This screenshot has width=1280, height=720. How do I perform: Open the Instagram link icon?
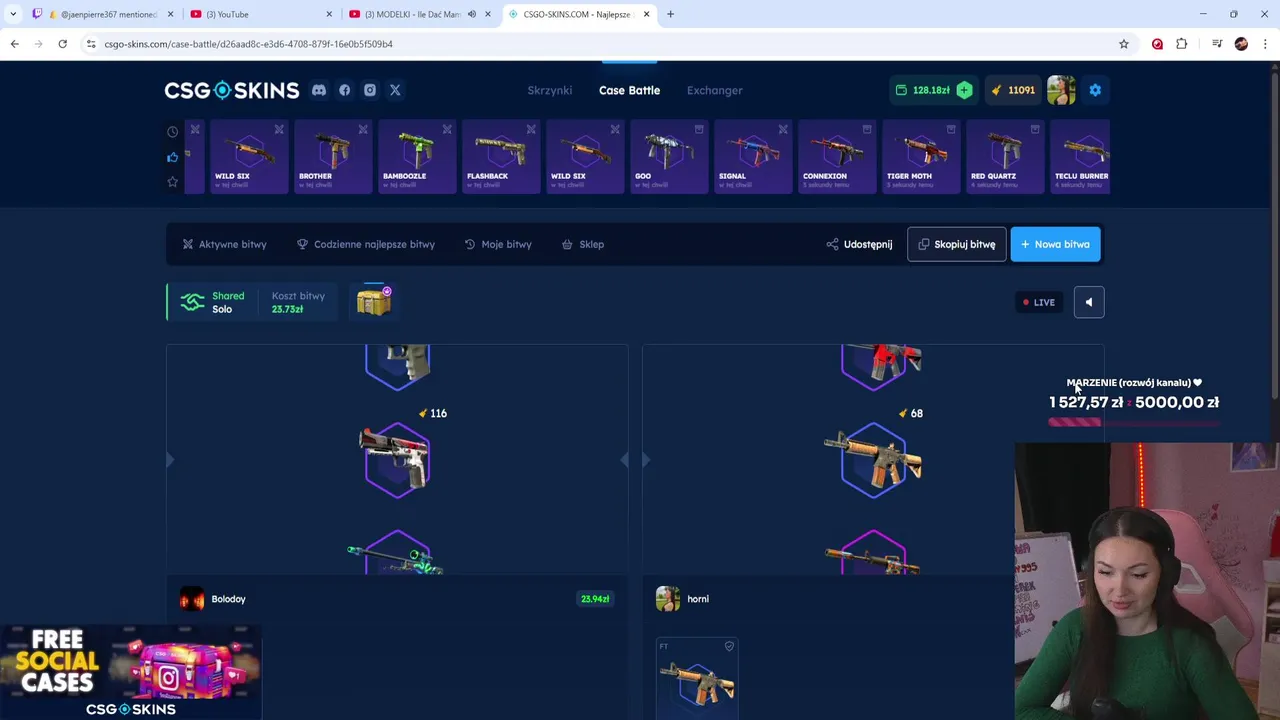[x=370, y=90]
